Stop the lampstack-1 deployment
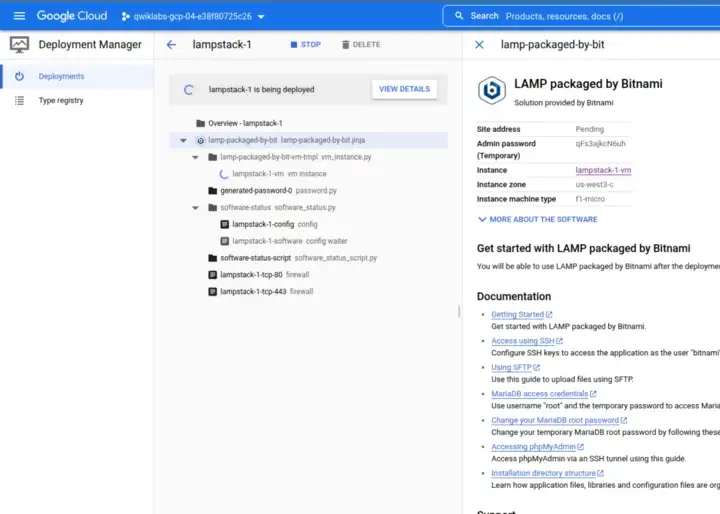Image resolution: width=720 pixels, height=514 pixels. (x=306, y=45)
